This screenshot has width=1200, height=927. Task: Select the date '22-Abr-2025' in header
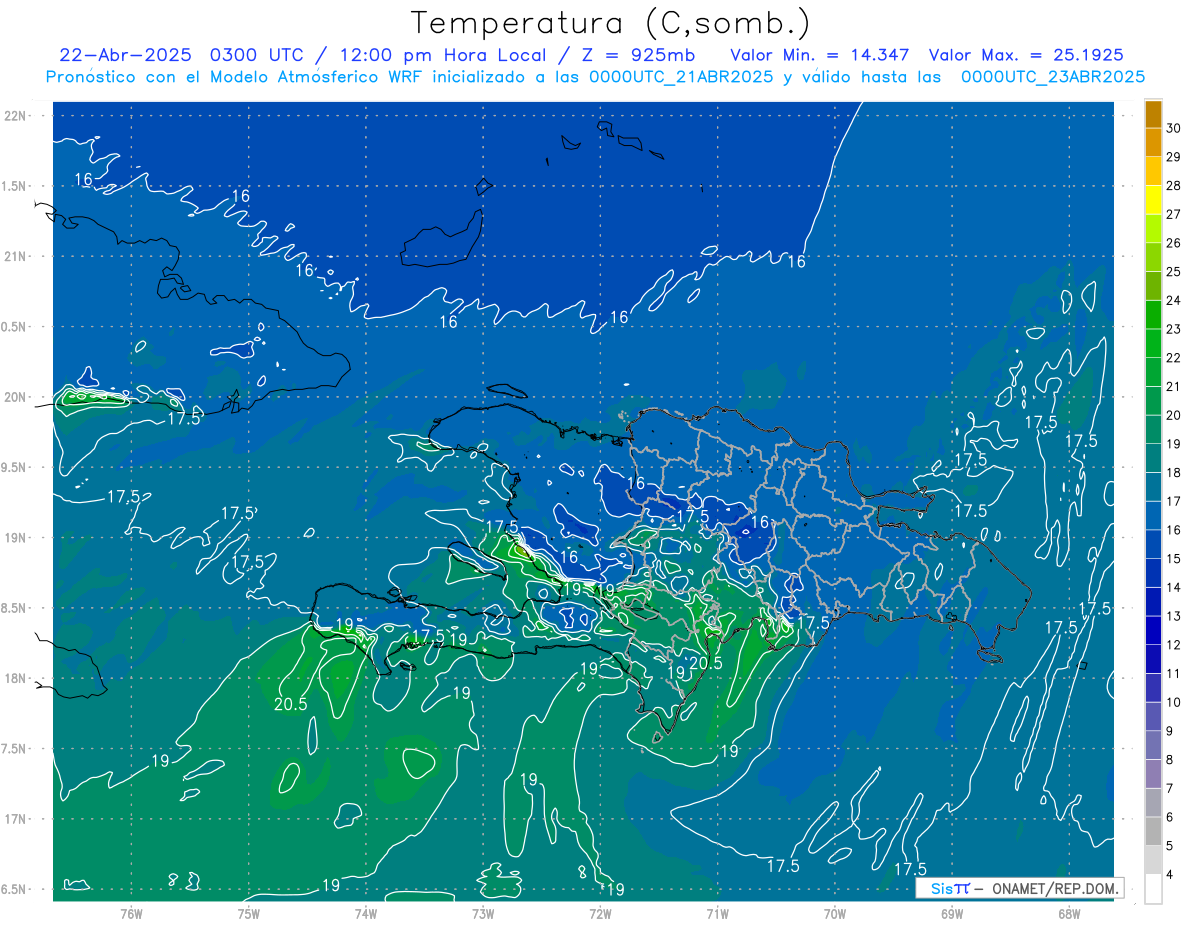[126, 55]
